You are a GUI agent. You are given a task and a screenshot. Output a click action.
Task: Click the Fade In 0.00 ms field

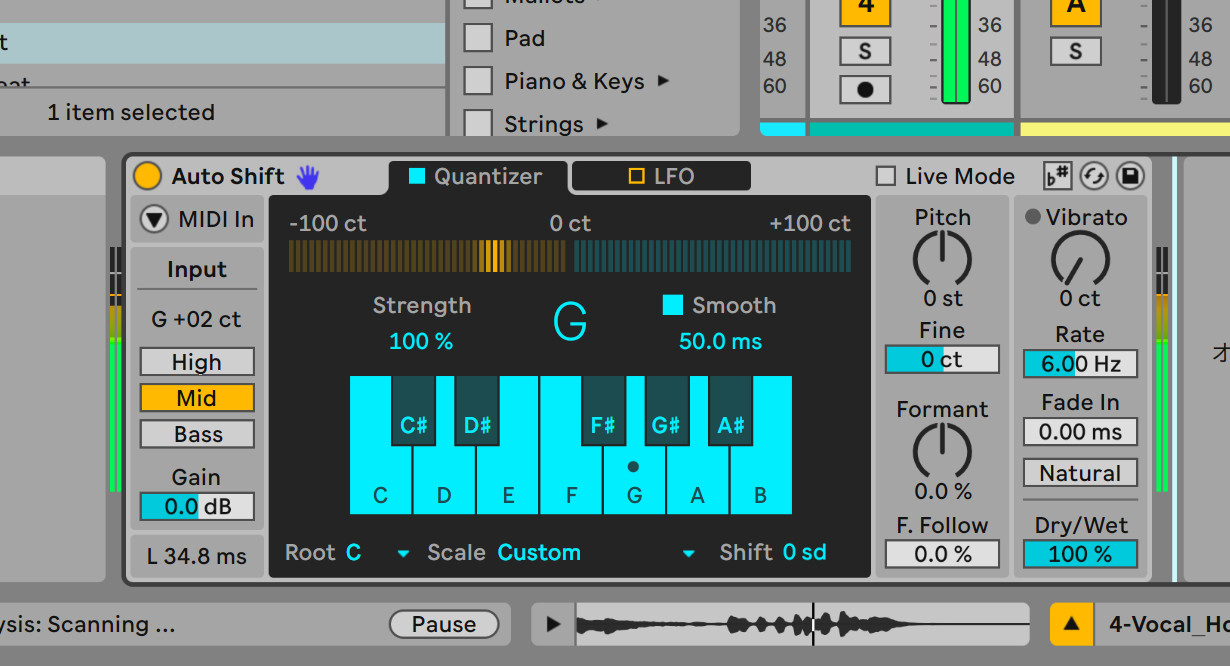(x=1080, y=432)
